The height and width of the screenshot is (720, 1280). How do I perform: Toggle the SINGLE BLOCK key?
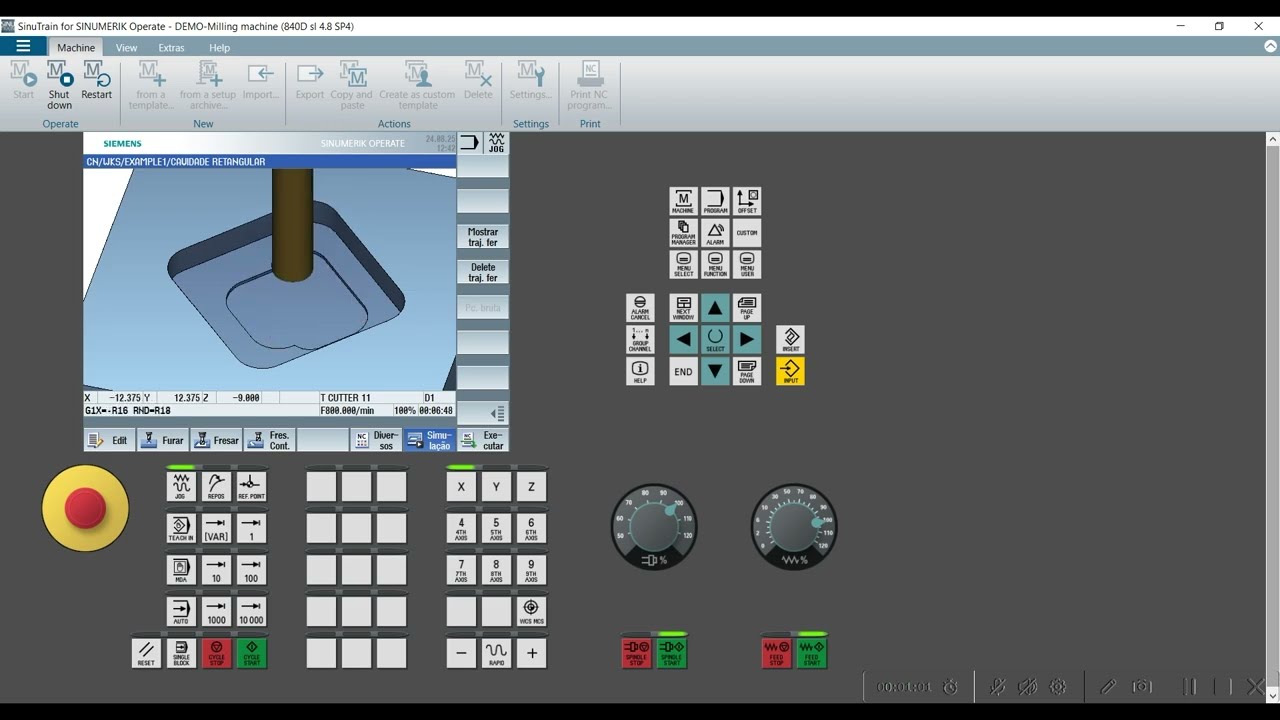click(181, 654)
